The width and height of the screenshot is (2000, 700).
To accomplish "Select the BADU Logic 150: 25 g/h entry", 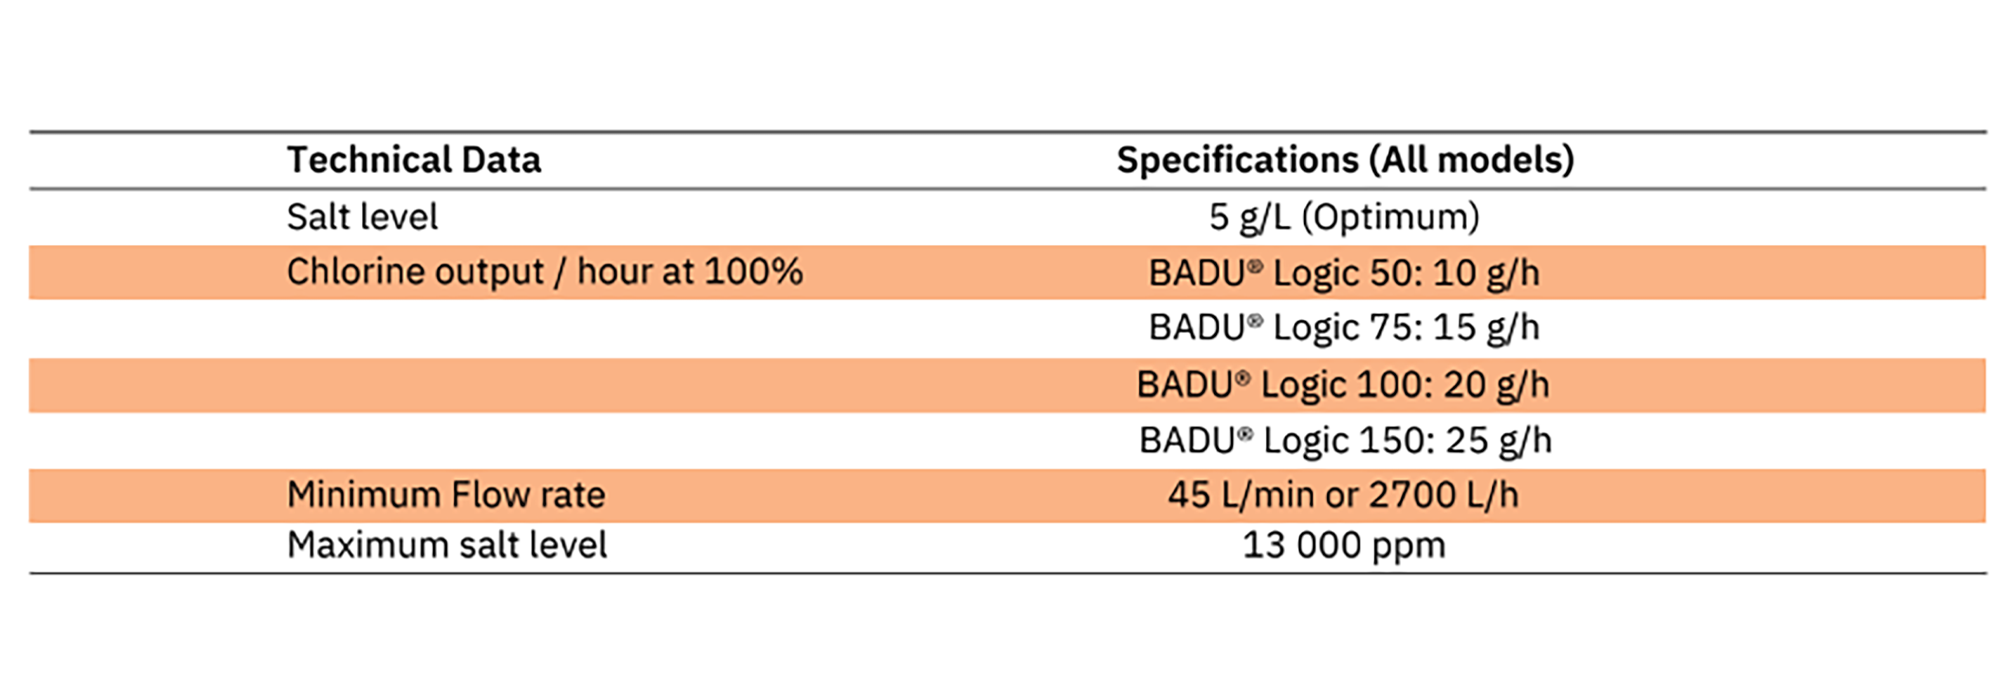I will coord(1345,441).
